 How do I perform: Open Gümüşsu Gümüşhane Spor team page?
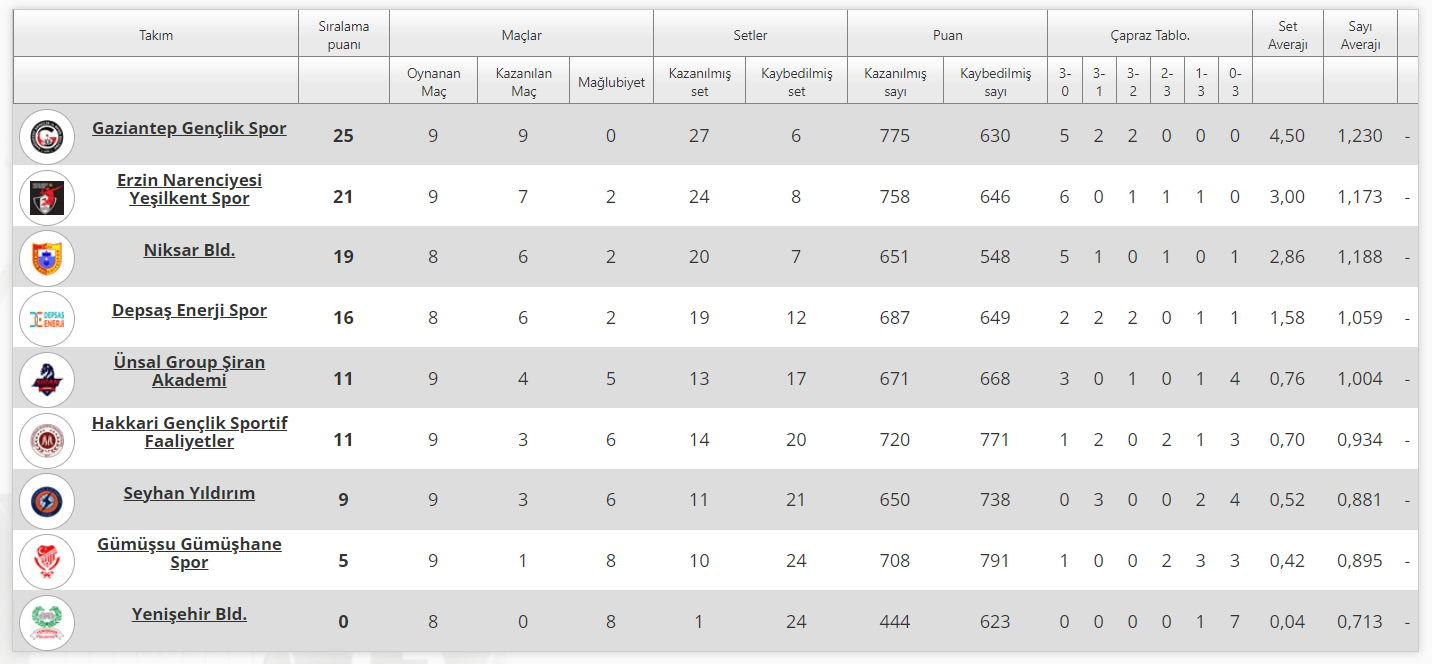click(189, 553)
